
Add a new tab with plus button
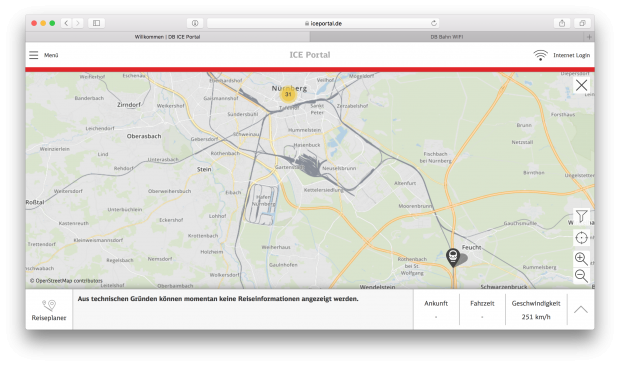589,37
